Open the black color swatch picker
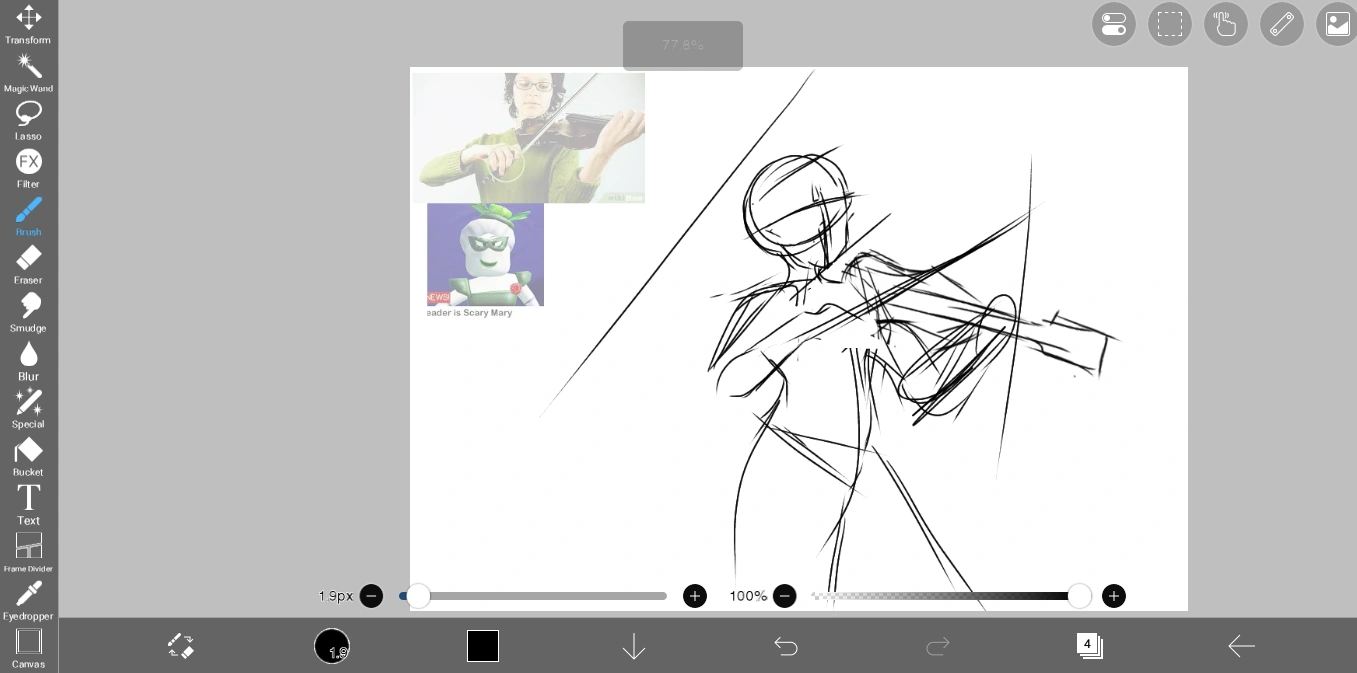 tap(483, 646)
